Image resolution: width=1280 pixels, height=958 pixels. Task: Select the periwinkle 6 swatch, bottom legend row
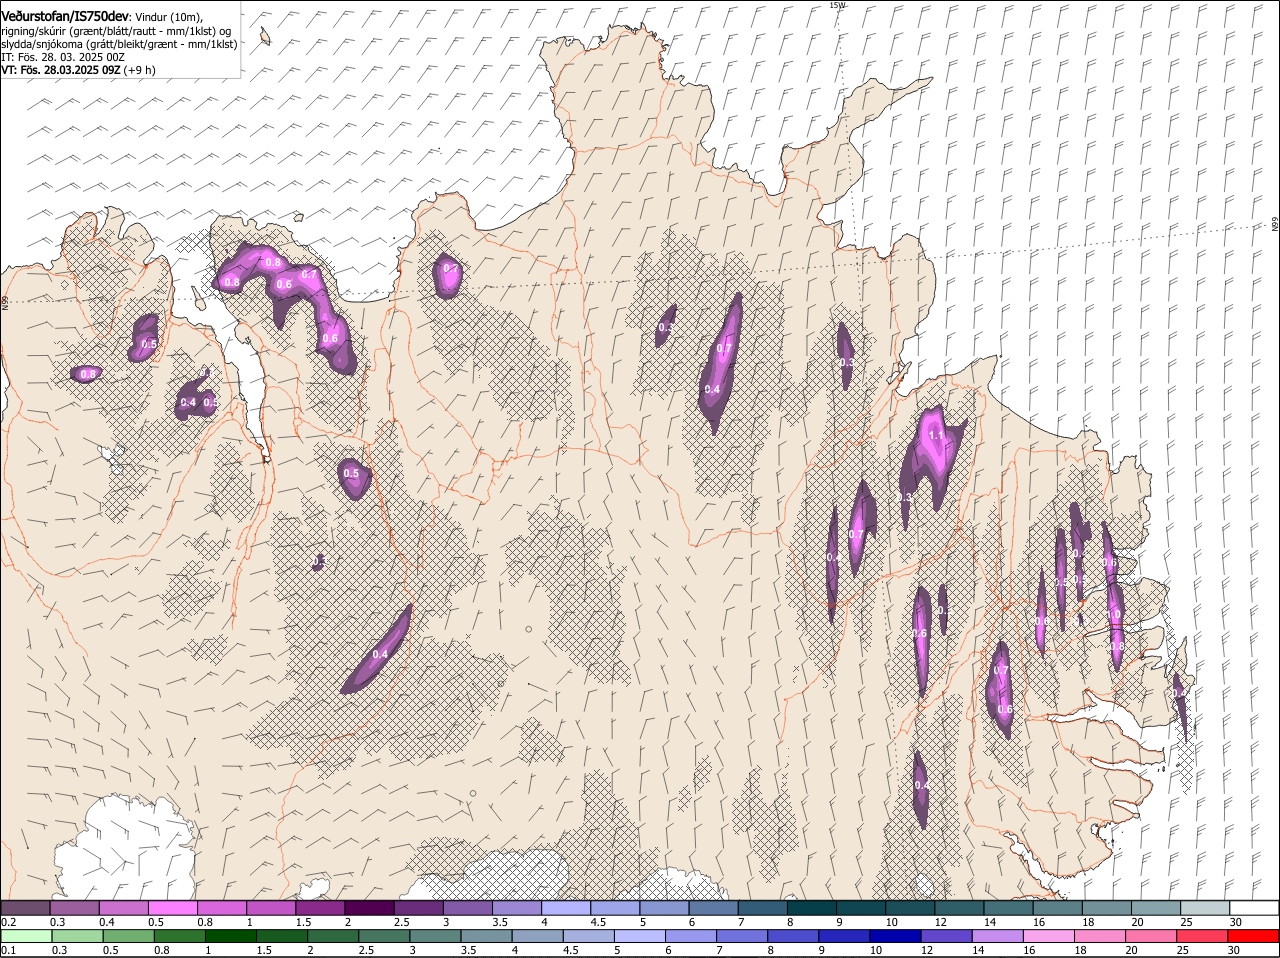coord(691,936)
